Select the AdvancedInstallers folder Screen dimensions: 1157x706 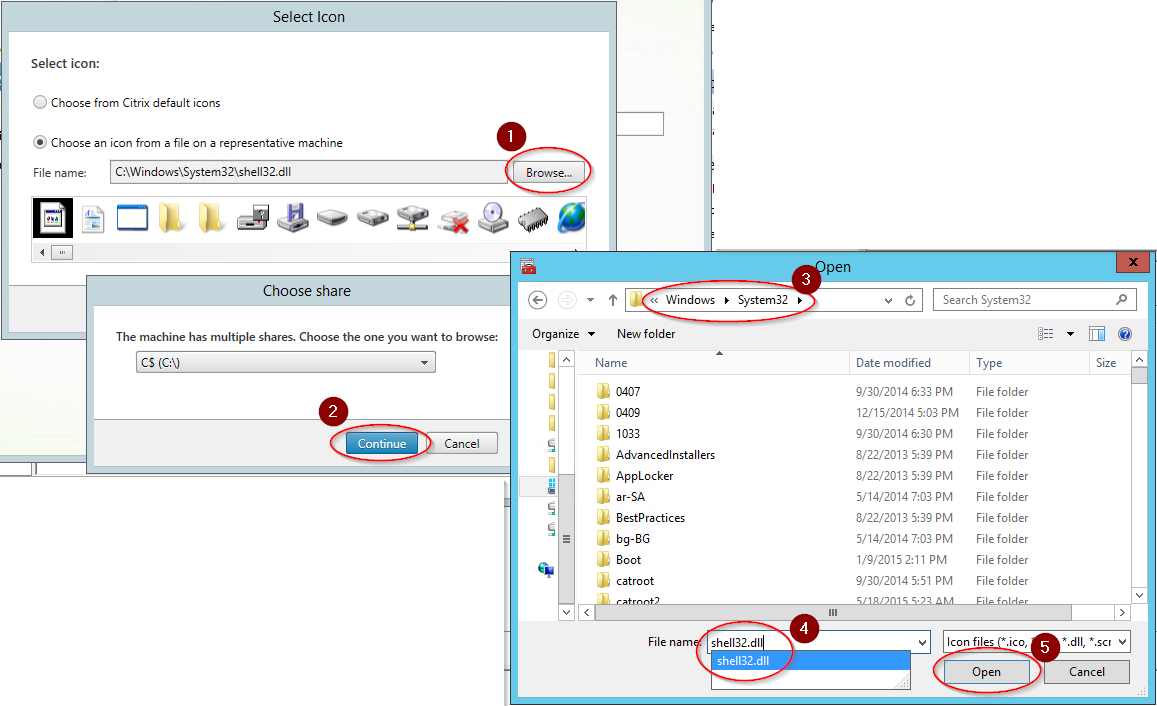point(665,455)
